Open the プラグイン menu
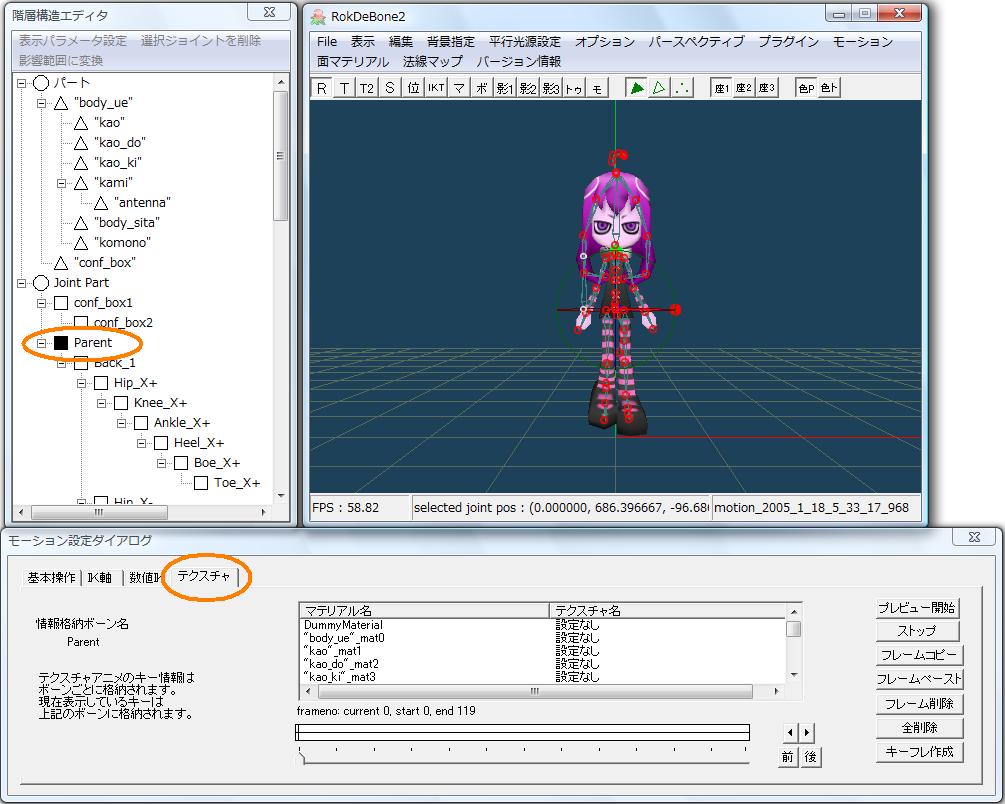Viewport: 1005px width, 804px height. [788, 42]
